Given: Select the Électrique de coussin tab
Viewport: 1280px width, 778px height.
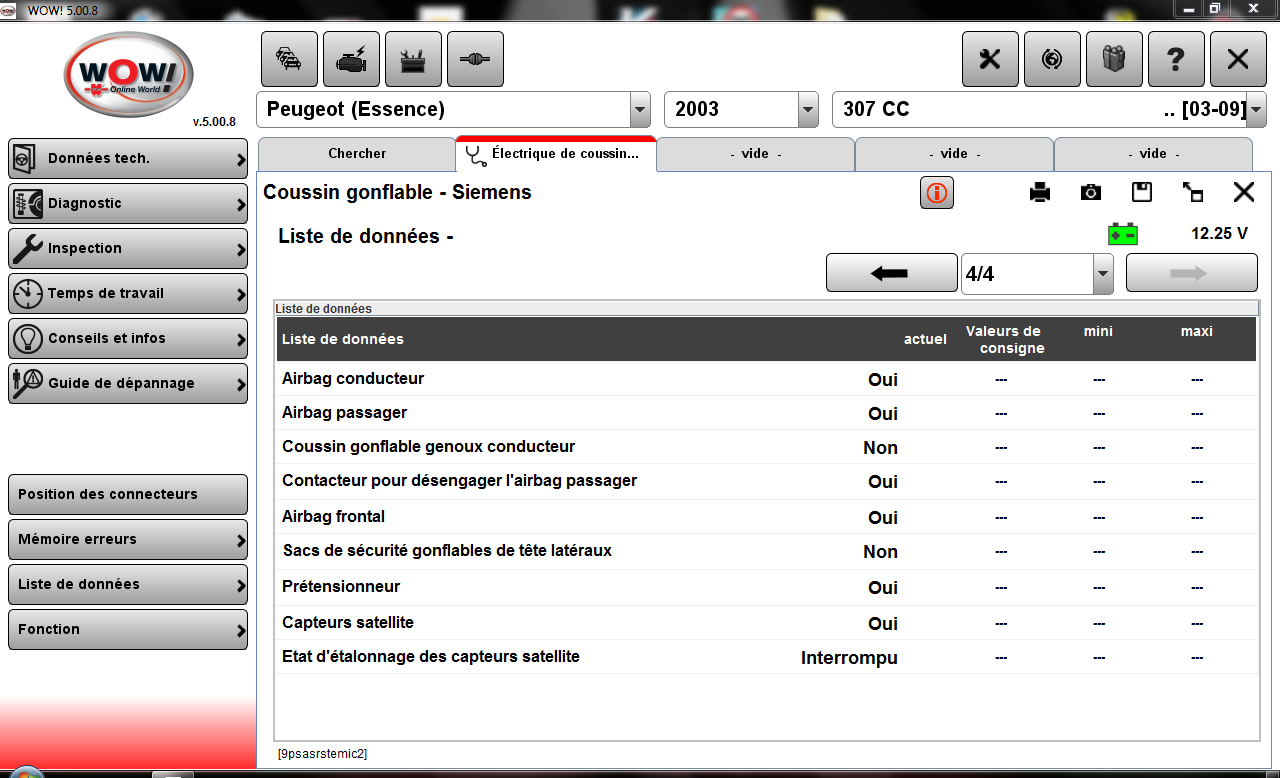Looking at the screenshot, I should [x=556, y=154].
